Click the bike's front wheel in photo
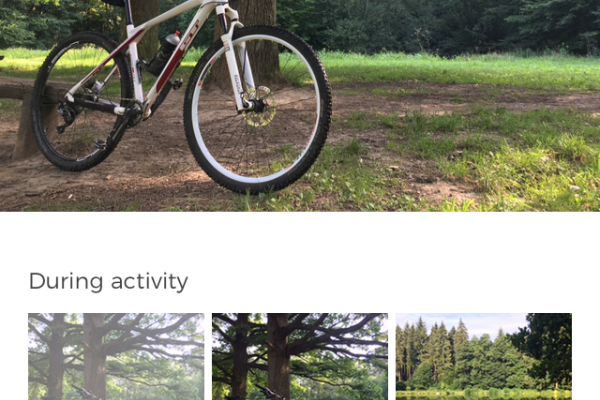The width and height of the screenshot is (600, 400). coord(258,109)
